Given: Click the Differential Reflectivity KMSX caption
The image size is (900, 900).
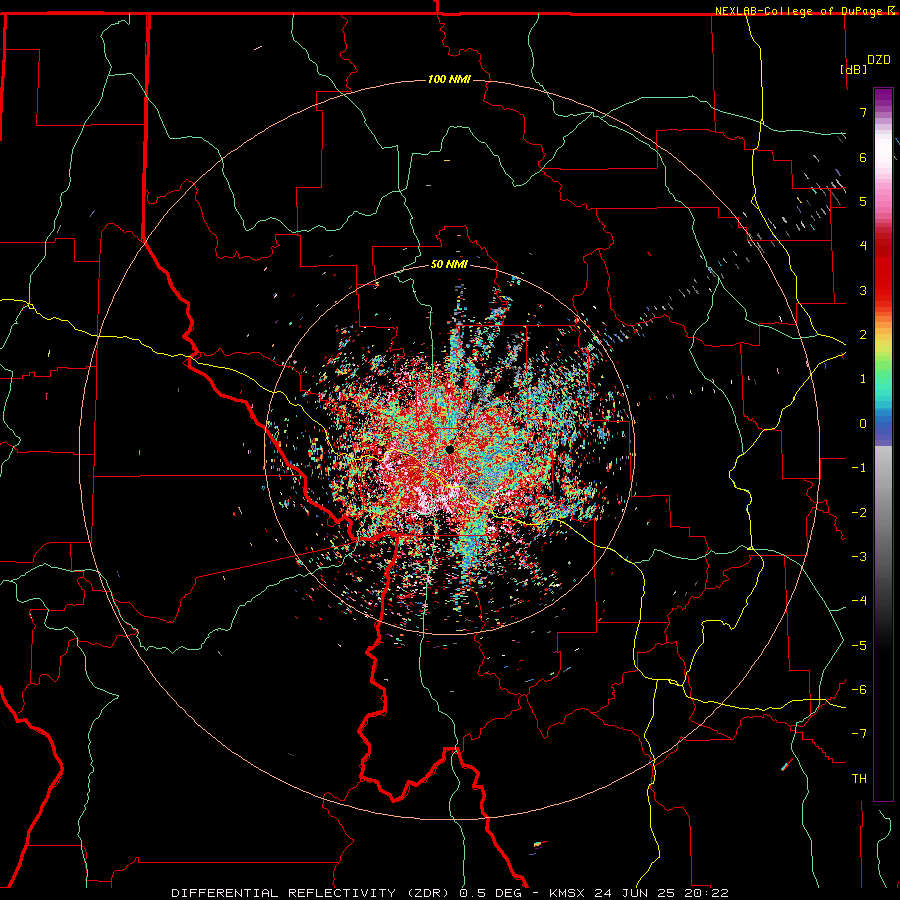Looking at the screenshot, I should pos(450,893).
